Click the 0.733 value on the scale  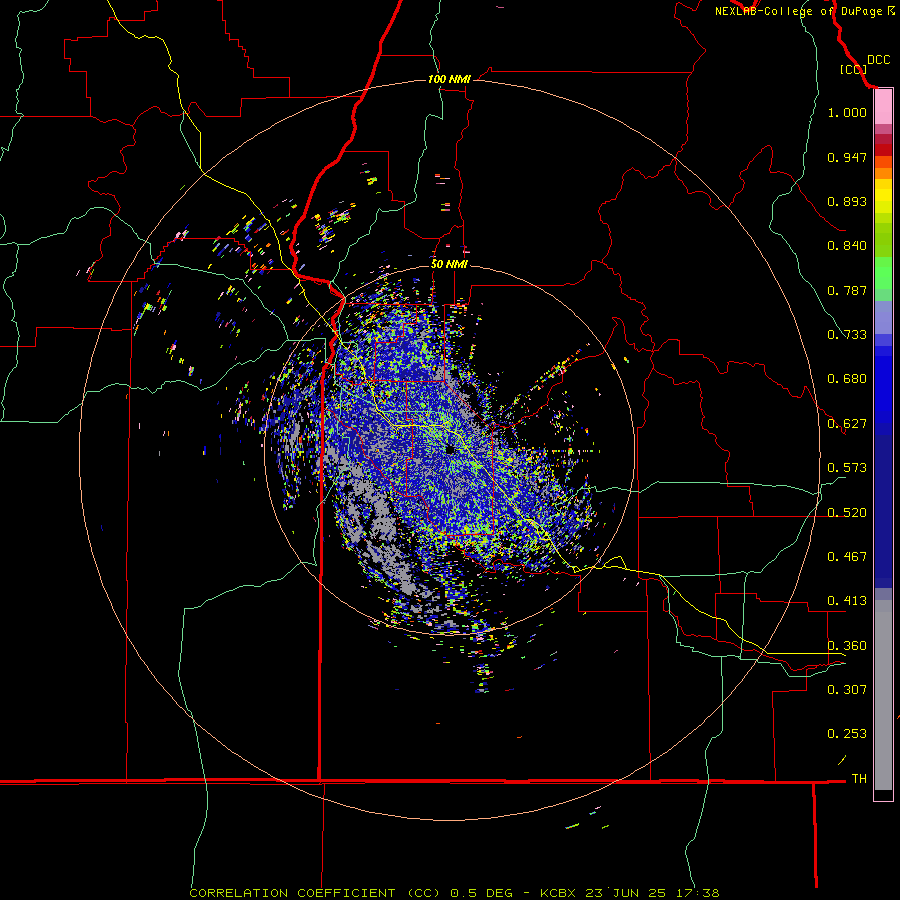[x=847, y=335]
